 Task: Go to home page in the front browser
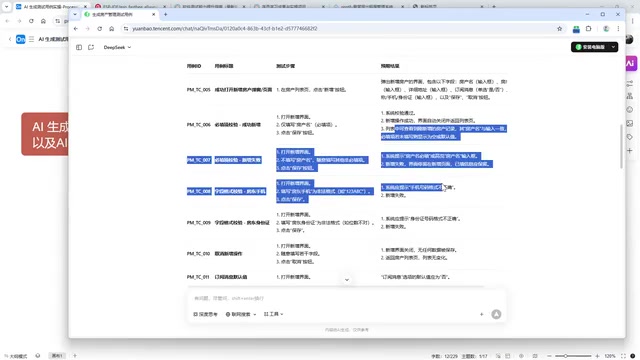pyautogui.click(x=111, y=29)
